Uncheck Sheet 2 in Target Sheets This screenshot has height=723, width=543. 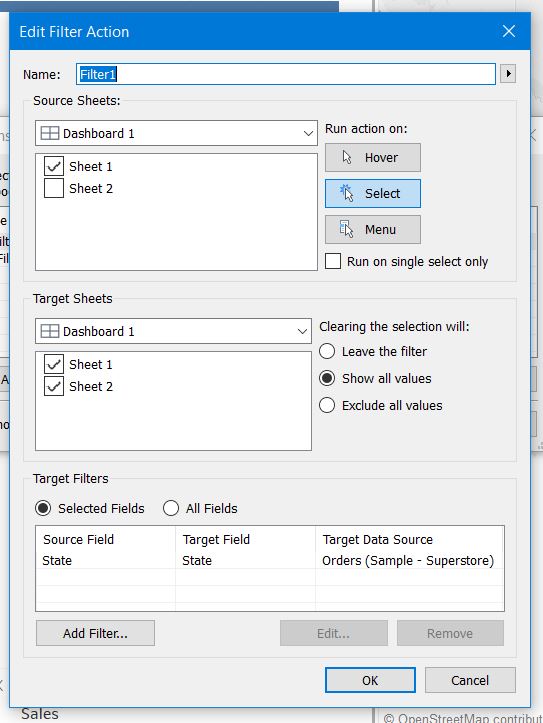pos(54,386)
